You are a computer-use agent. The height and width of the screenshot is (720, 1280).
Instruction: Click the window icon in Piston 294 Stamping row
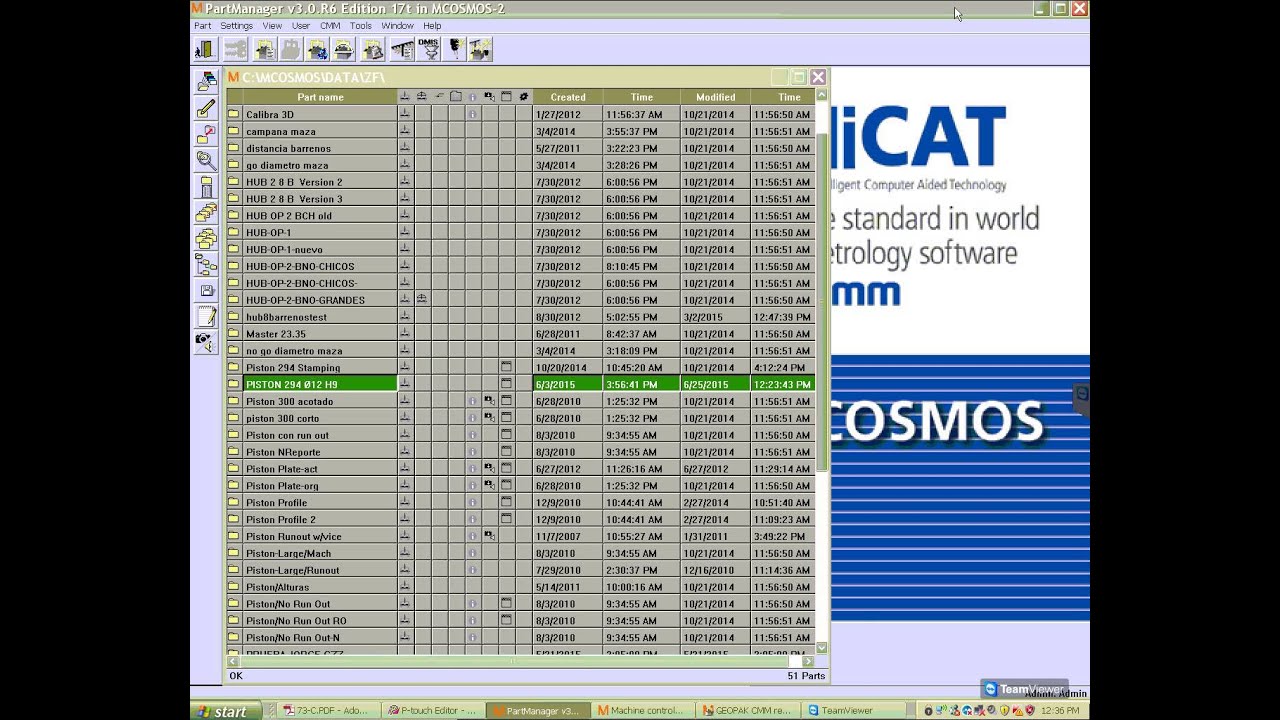pyautogui.click(x=506, y=367)
